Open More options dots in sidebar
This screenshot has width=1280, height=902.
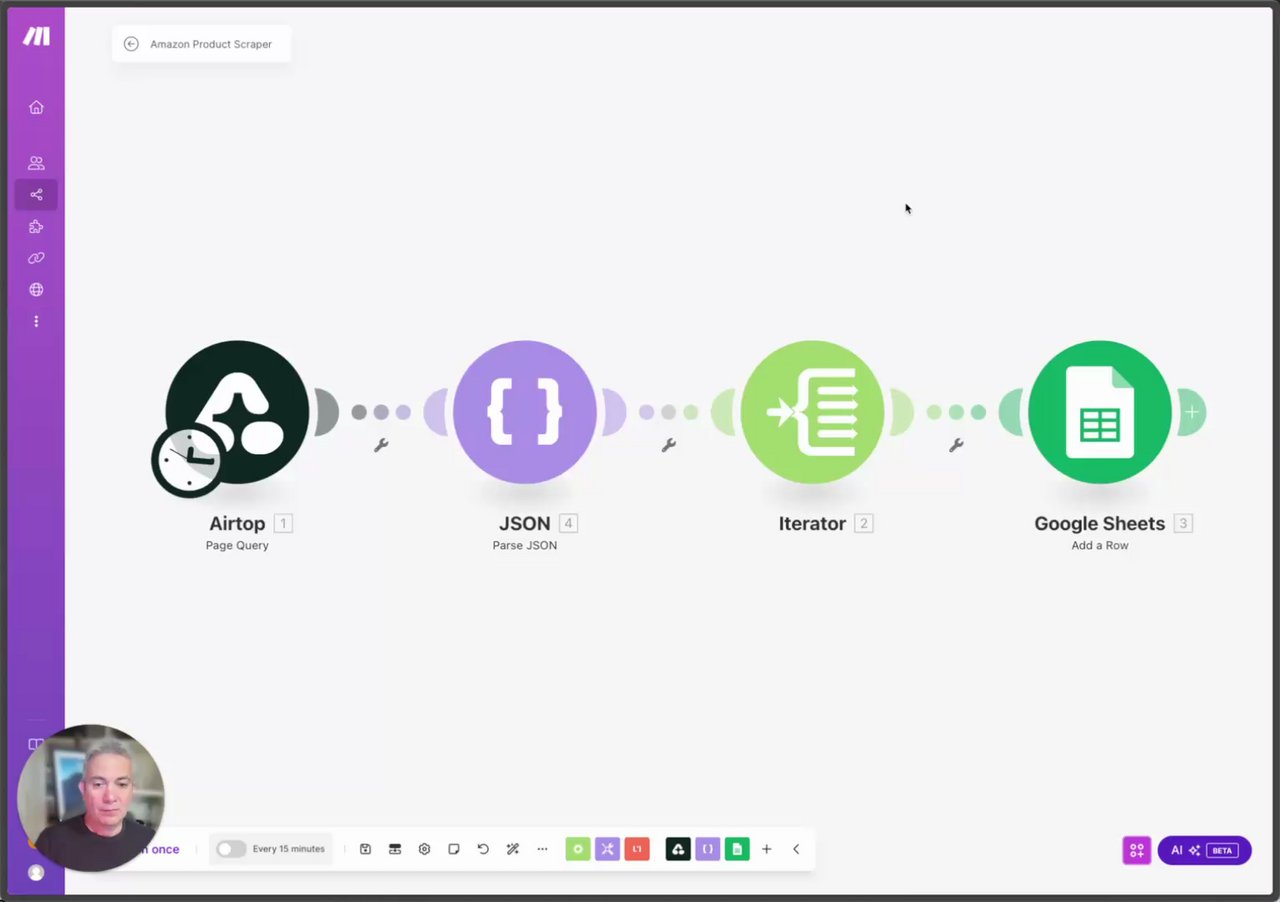[36, 322]
